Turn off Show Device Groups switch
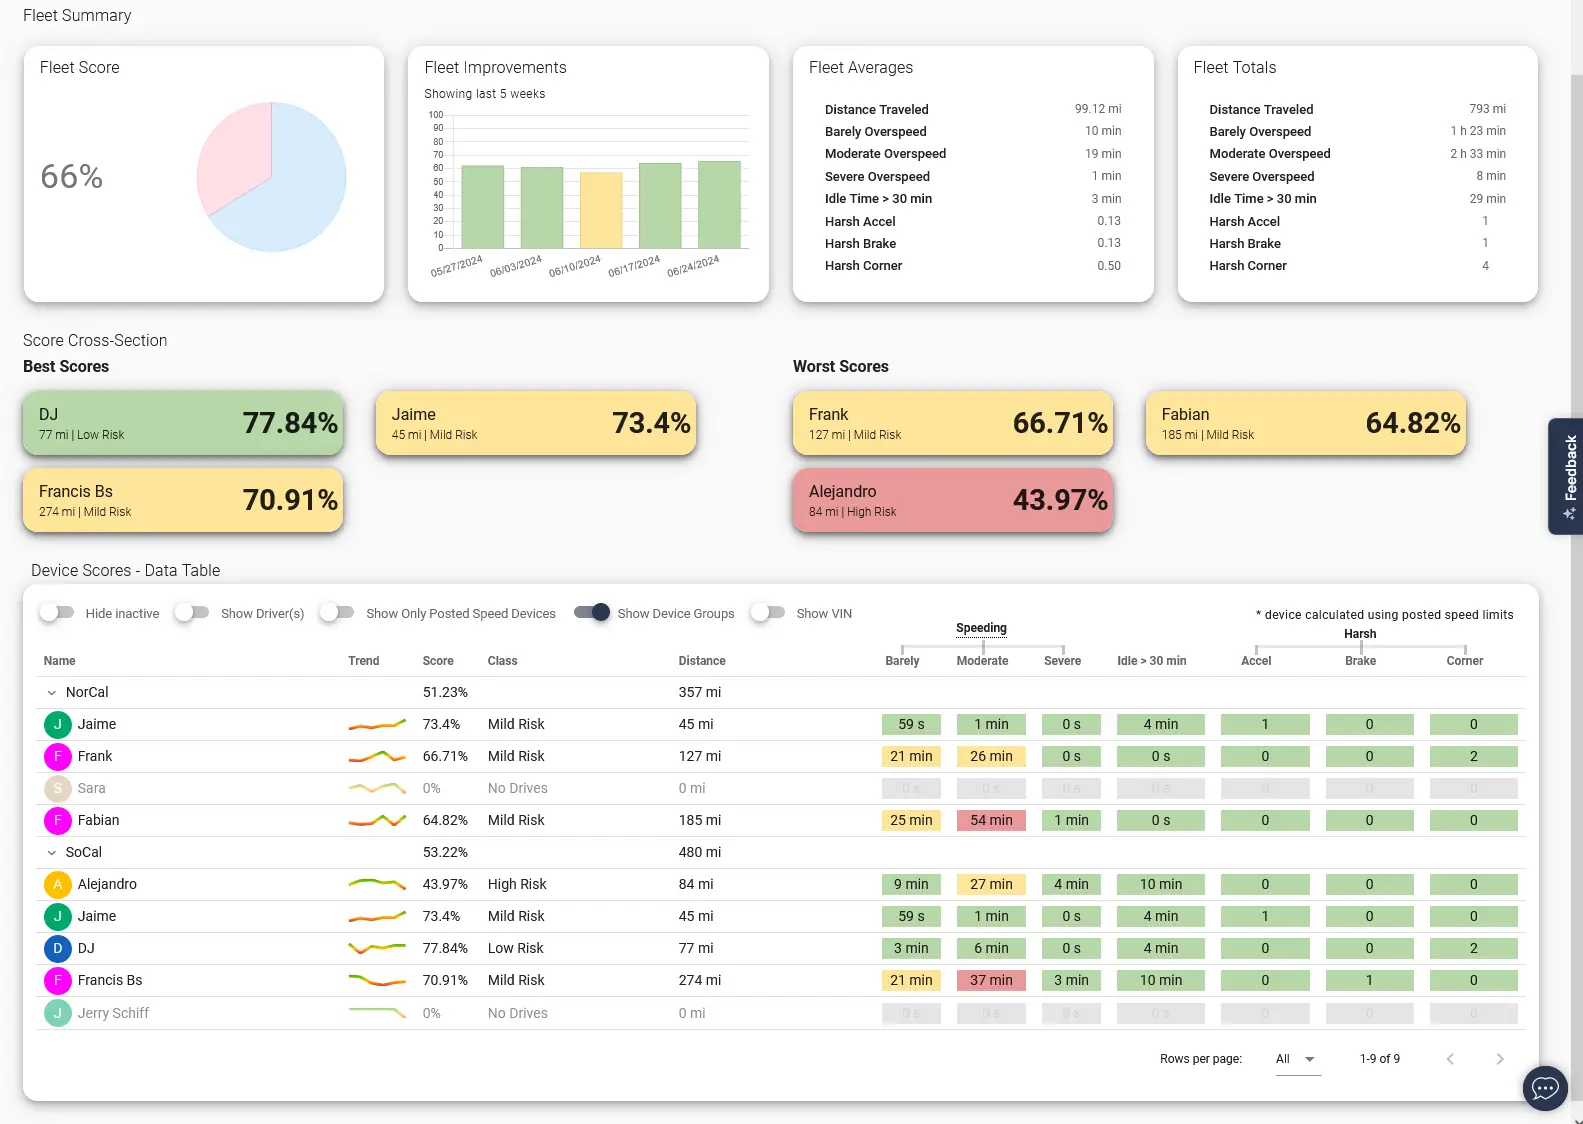The image size is (1583, 1124). 592,613
